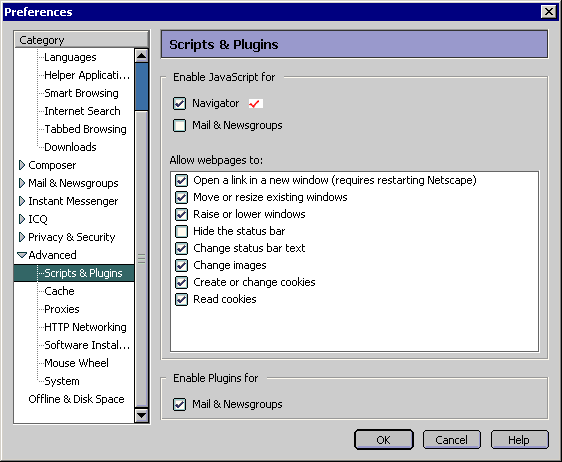The height and width of the screenshot is (462, 562).
Task: Click the OK button
Action: coord(384,440)
